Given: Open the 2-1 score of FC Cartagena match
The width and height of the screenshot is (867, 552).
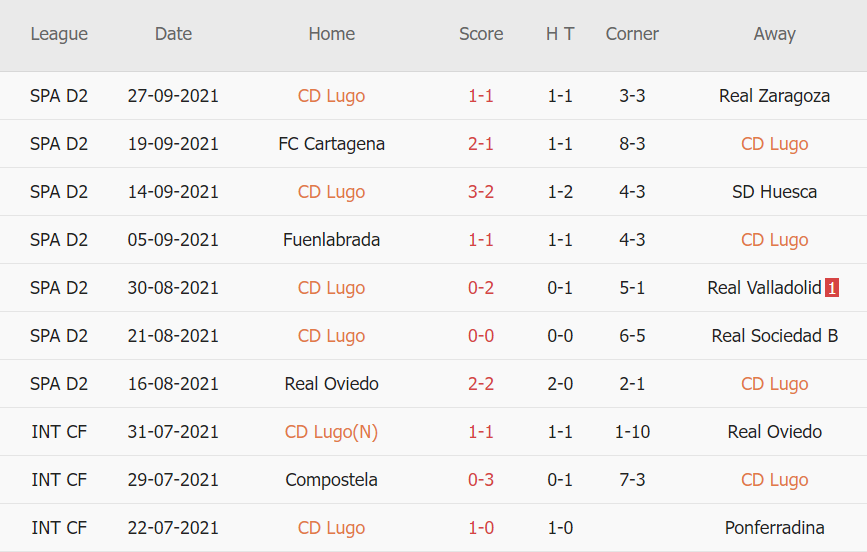Looking at the screenshot, I should [481, 144].
